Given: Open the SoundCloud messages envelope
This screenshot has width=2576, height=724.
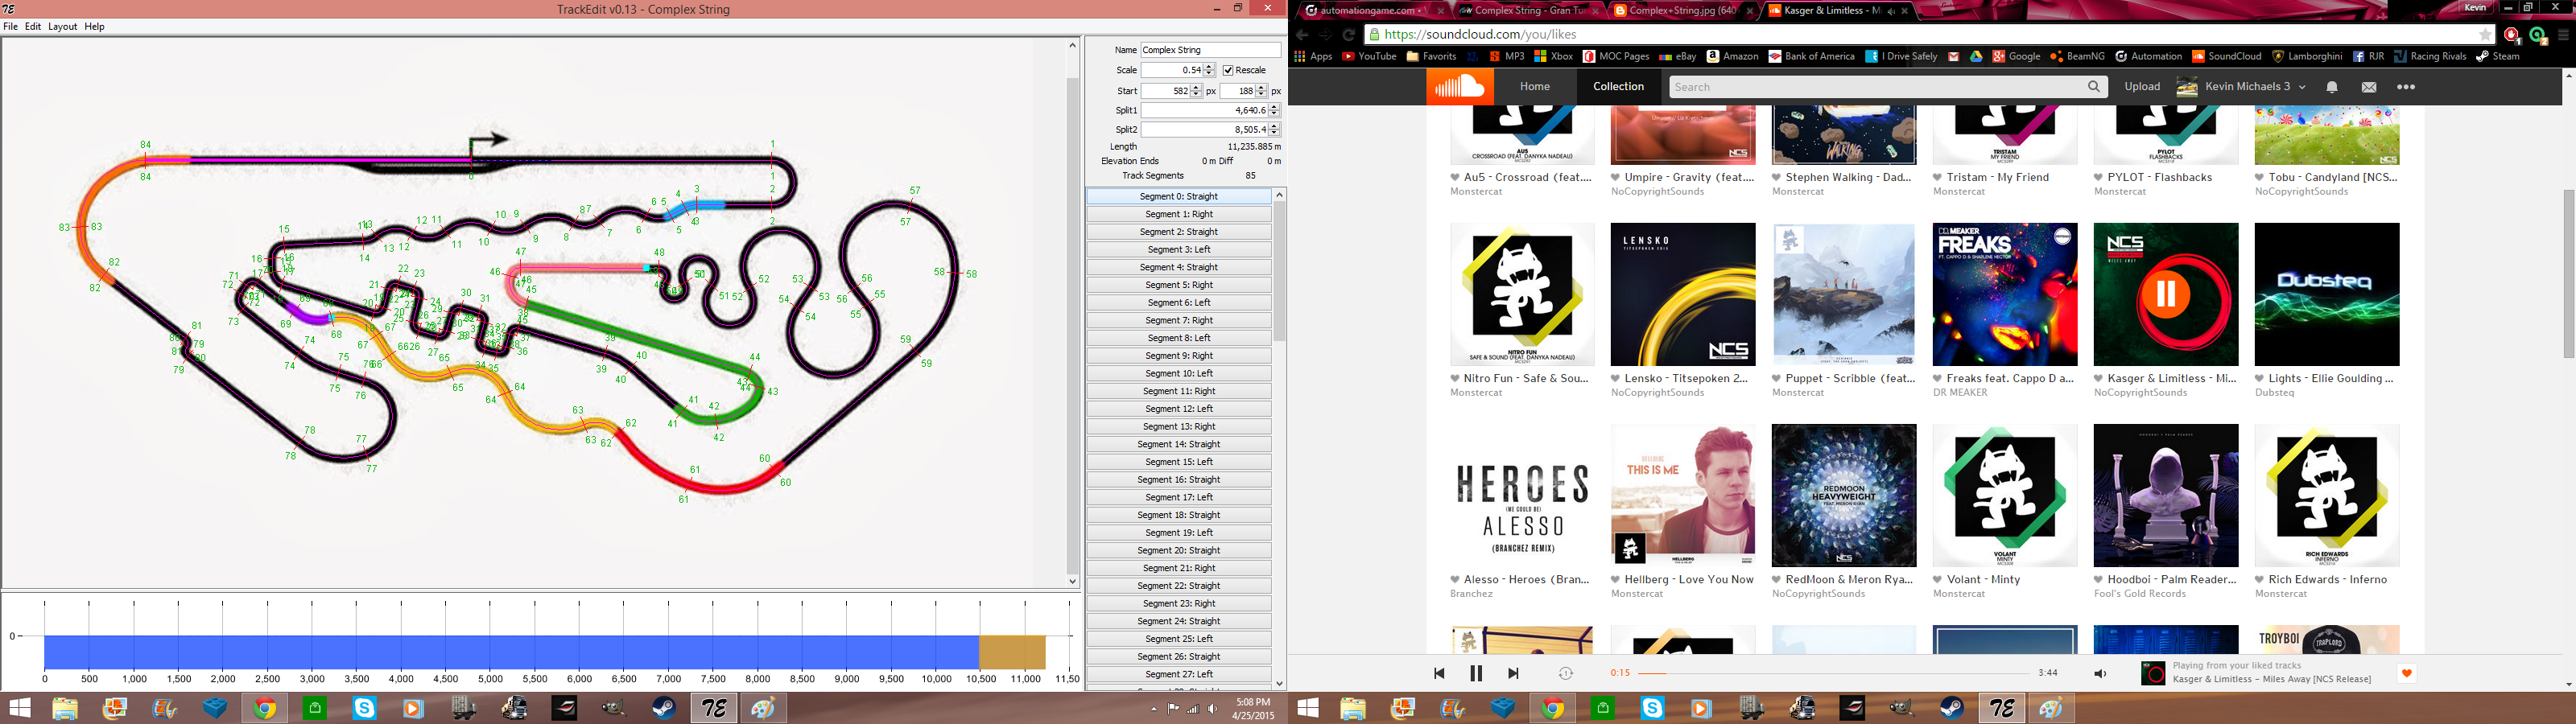Looking at the screenshot, I should tap(2369, 87).
